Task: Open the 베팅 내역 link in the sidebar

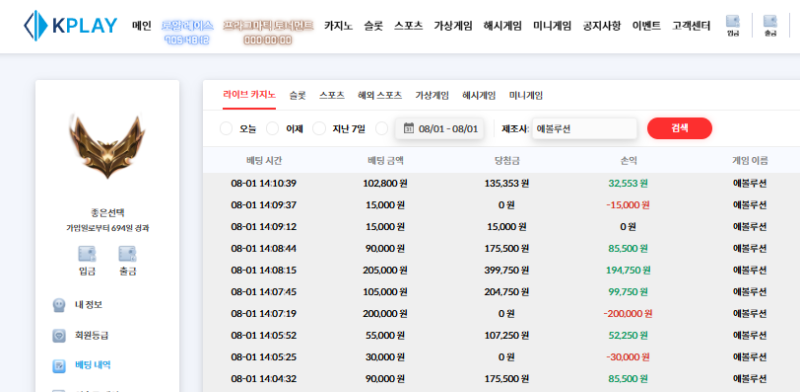Action: [x=93, y=365]
